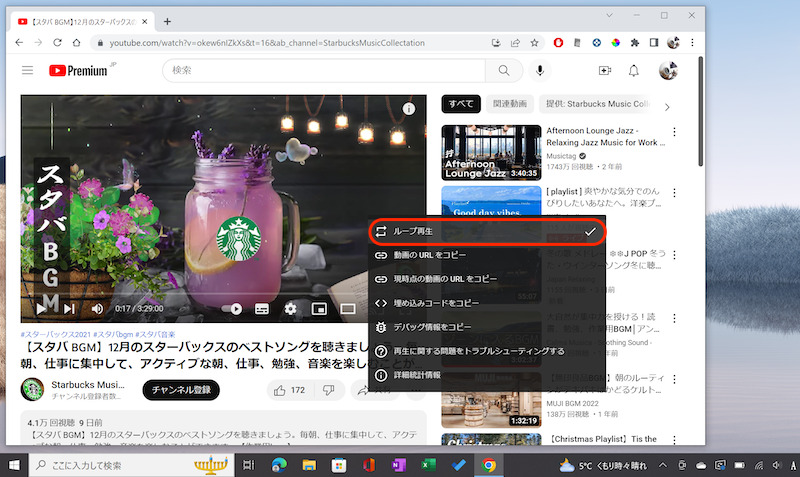Click the YouTube search input field
This screenshot has height=477, width=800.
325,70
